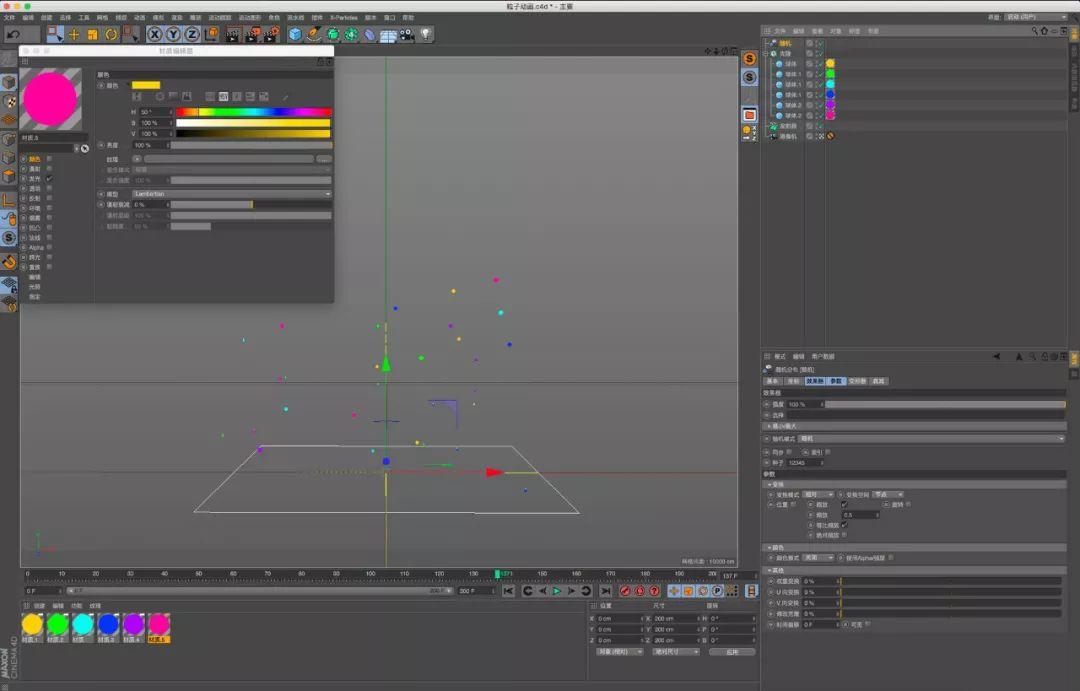Screen dimensions: 1080x691
Task: Toggle the X-axis lock icon
Action: (153, 34)
